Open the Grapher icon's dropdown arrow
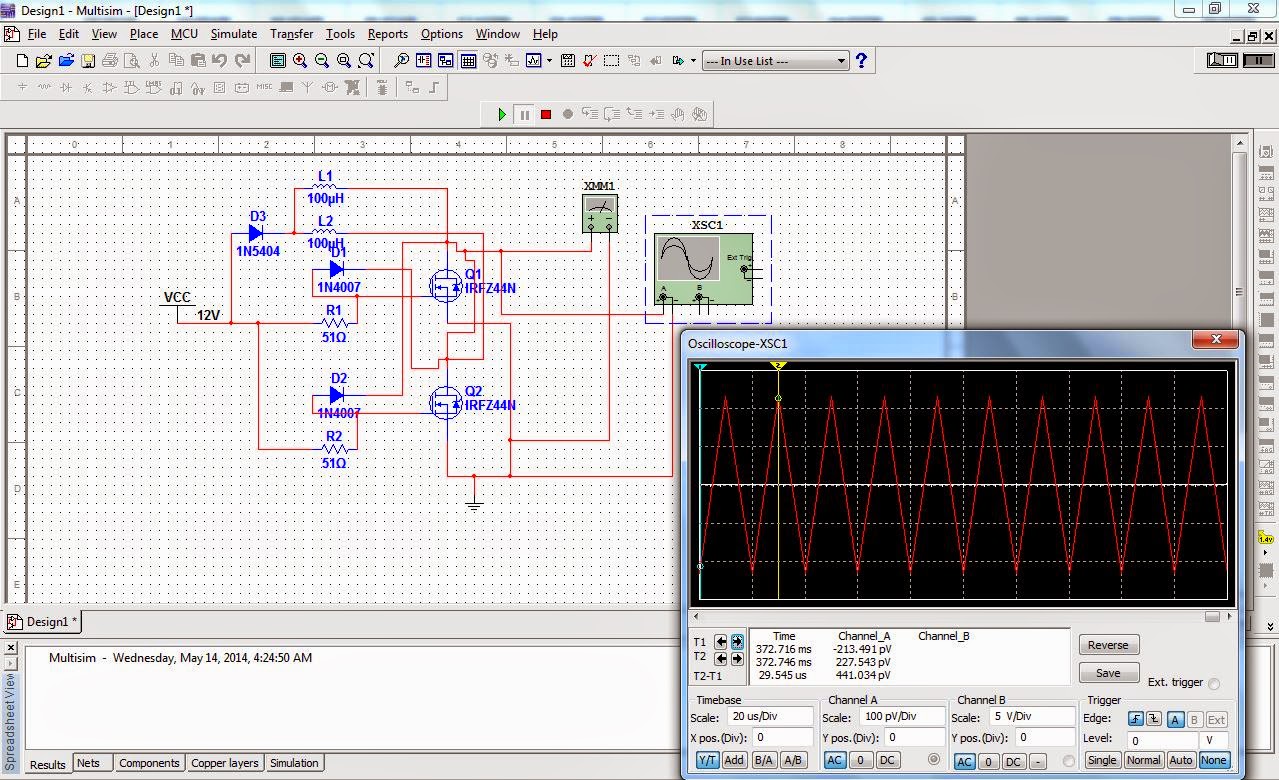Viewport: 1279px width, 780px height. pos(549,61)
